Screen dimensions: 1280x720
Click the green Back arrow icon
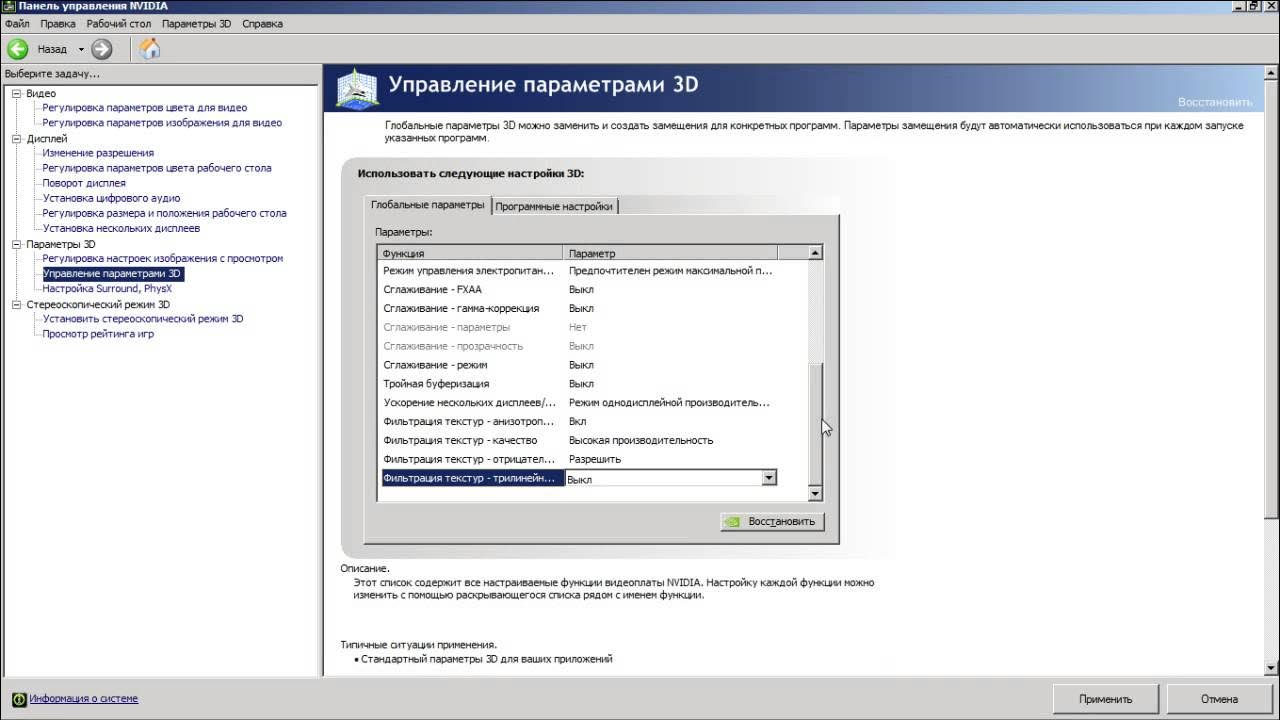point(17,48)
